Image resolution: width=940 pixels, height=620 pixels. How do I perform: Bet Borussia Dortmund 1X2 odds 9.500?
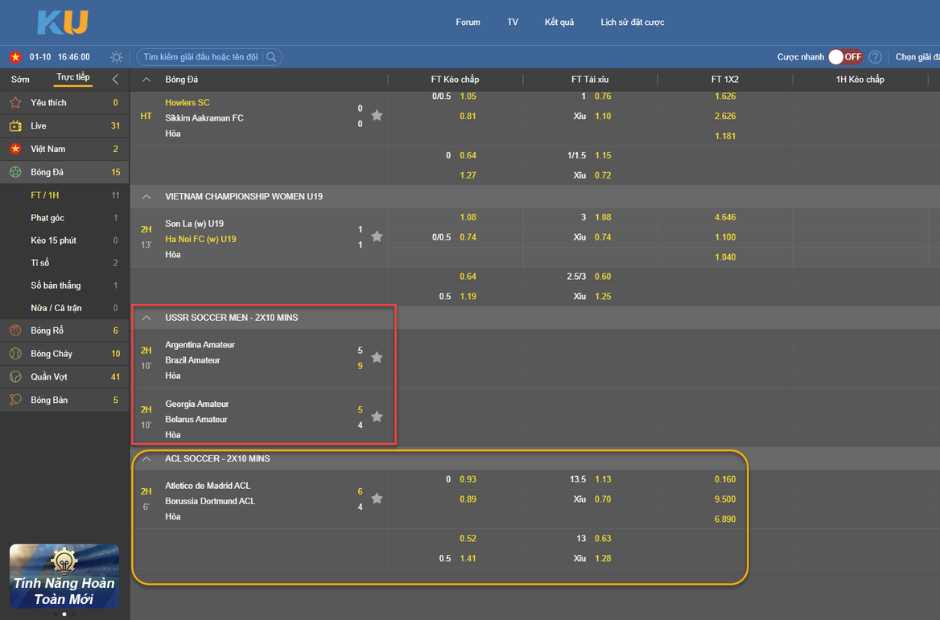pos(725,499)
